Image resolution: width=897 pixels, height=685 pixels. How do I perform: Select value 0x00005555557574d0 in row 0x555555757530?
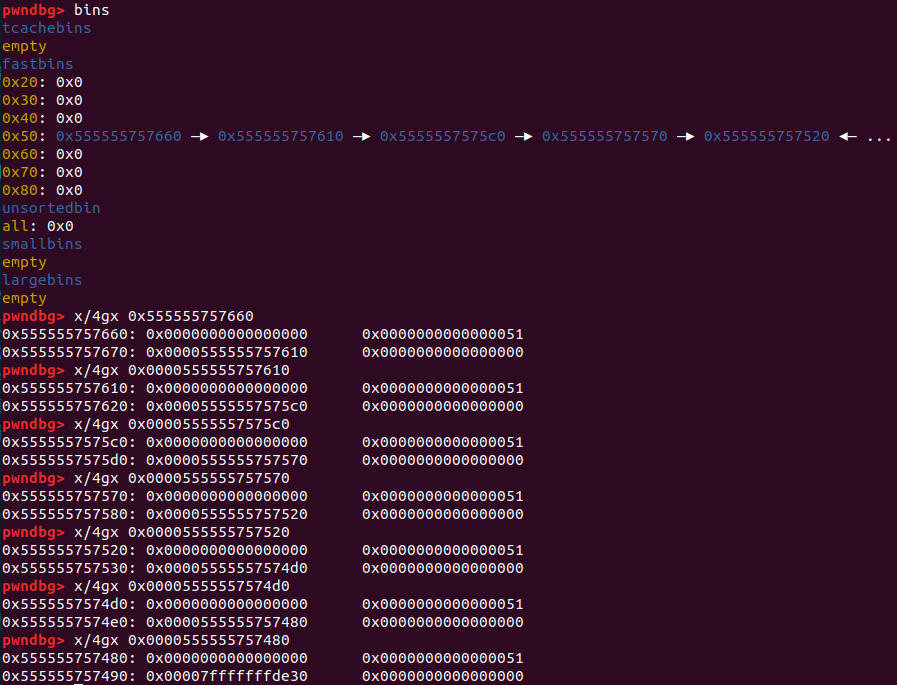pyautogui.click(x=227, y=569)
